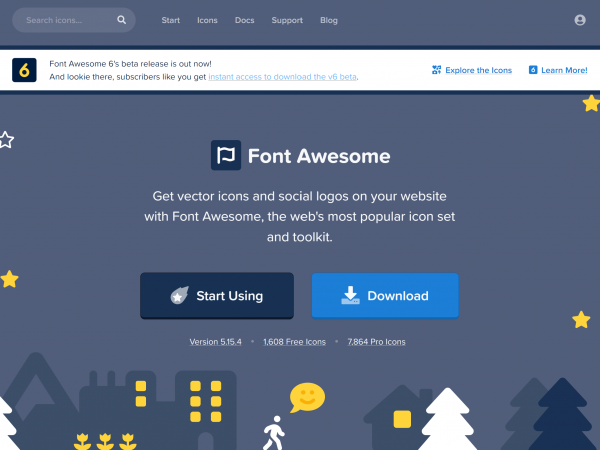The width and height of the screenshot is (600, 450).
Task: Select Support in the top navigation
Action: pos(287,20)
